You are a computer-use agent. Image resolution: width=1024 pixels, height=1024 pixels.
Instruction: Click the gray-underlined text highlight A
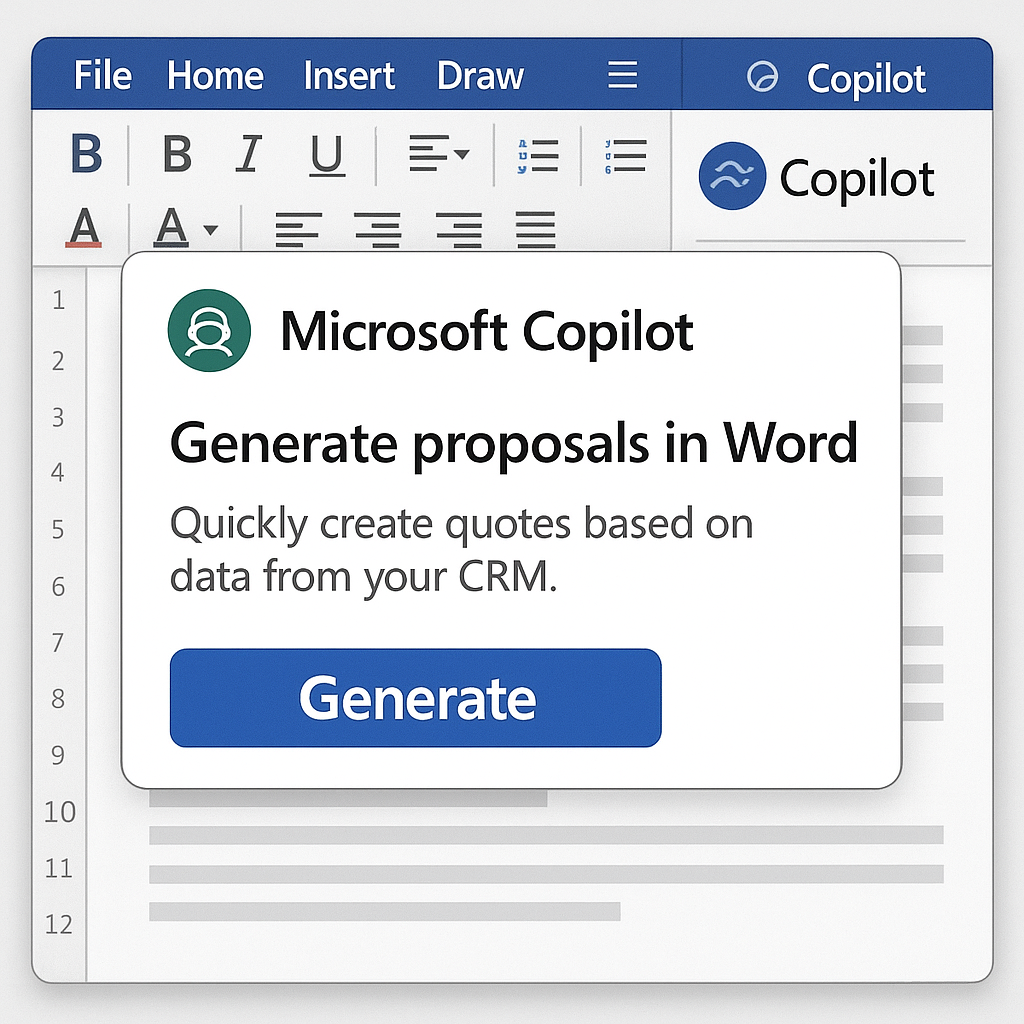tap(171, 227)
